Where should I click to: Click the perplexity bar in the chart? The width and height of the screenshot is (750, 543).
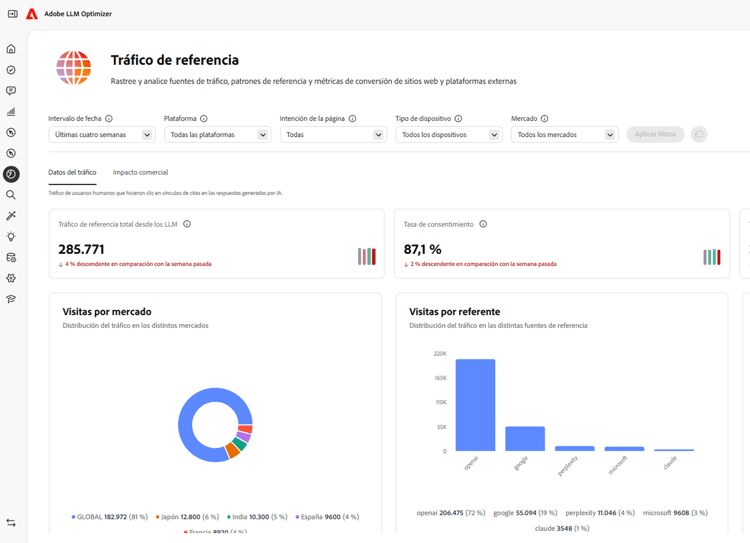[575, 449]
